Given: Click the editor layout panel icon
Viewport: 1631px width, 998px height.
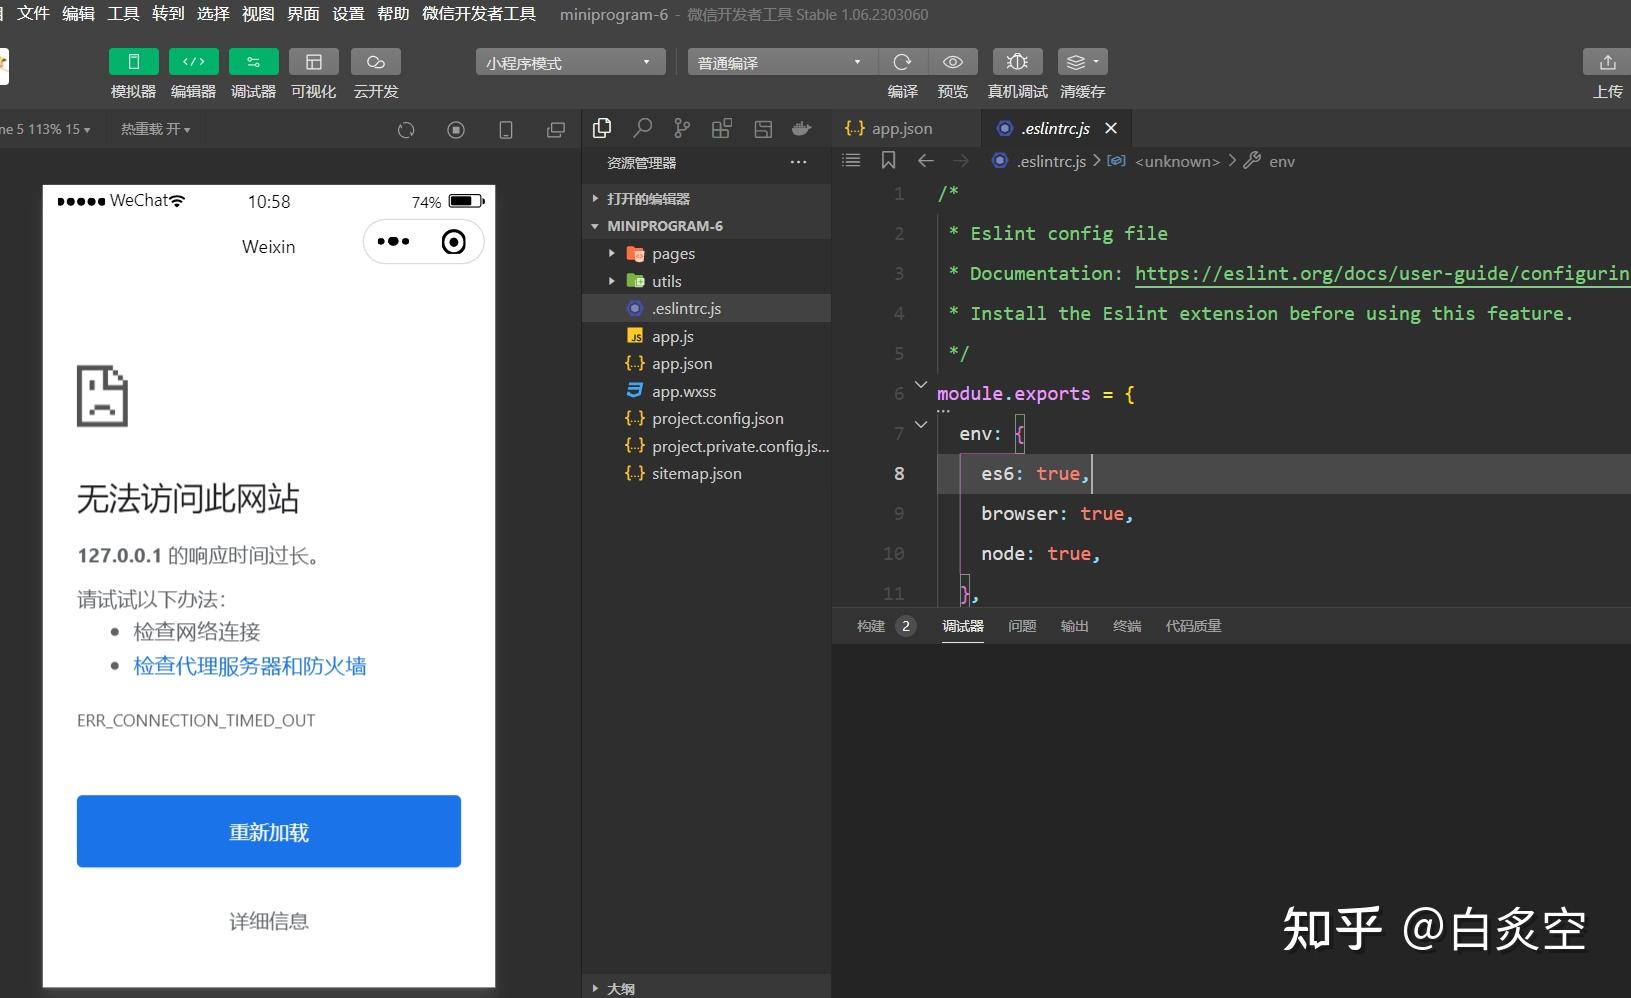Looking at the screenshot, I should point(763,128).
